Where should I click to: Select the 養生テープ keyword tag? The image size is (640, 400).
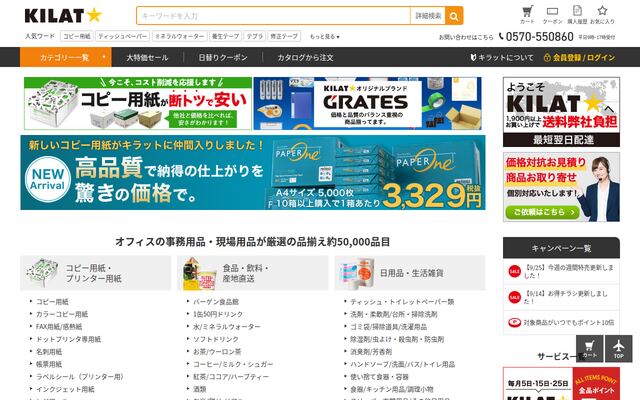[x=225, y=36]
